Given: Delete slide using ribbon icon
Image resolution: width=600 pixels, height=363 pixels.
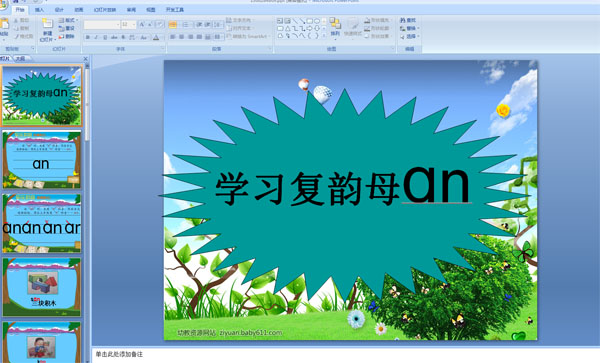Looking at the screenshot, I should [x=67, y=36].
